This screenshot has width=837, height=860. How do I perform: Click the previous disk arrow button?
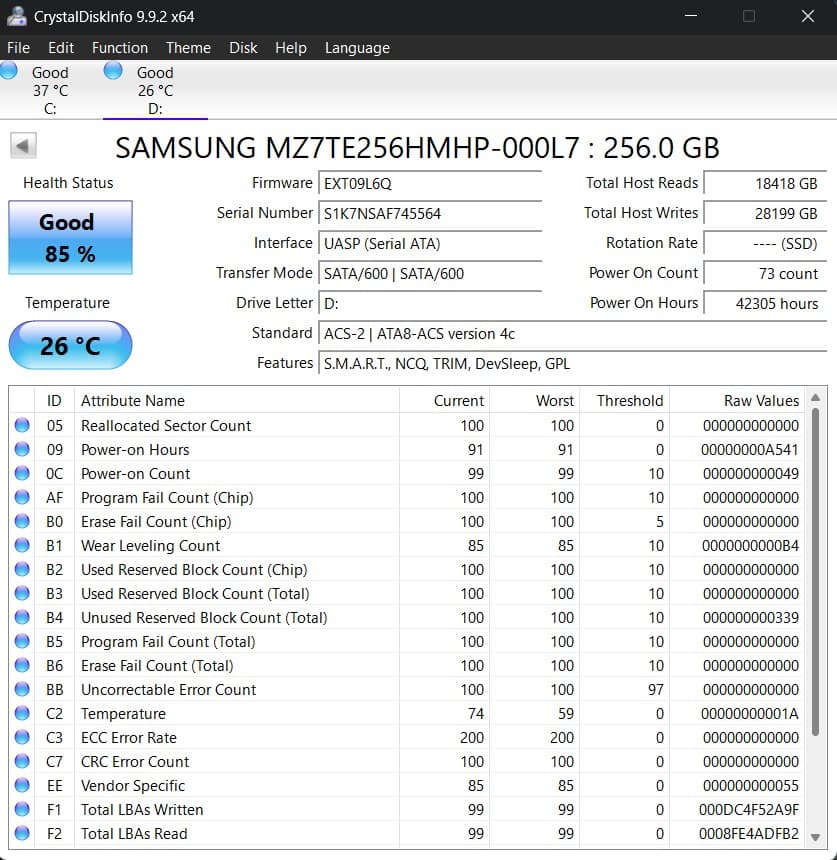coord(23,145)
